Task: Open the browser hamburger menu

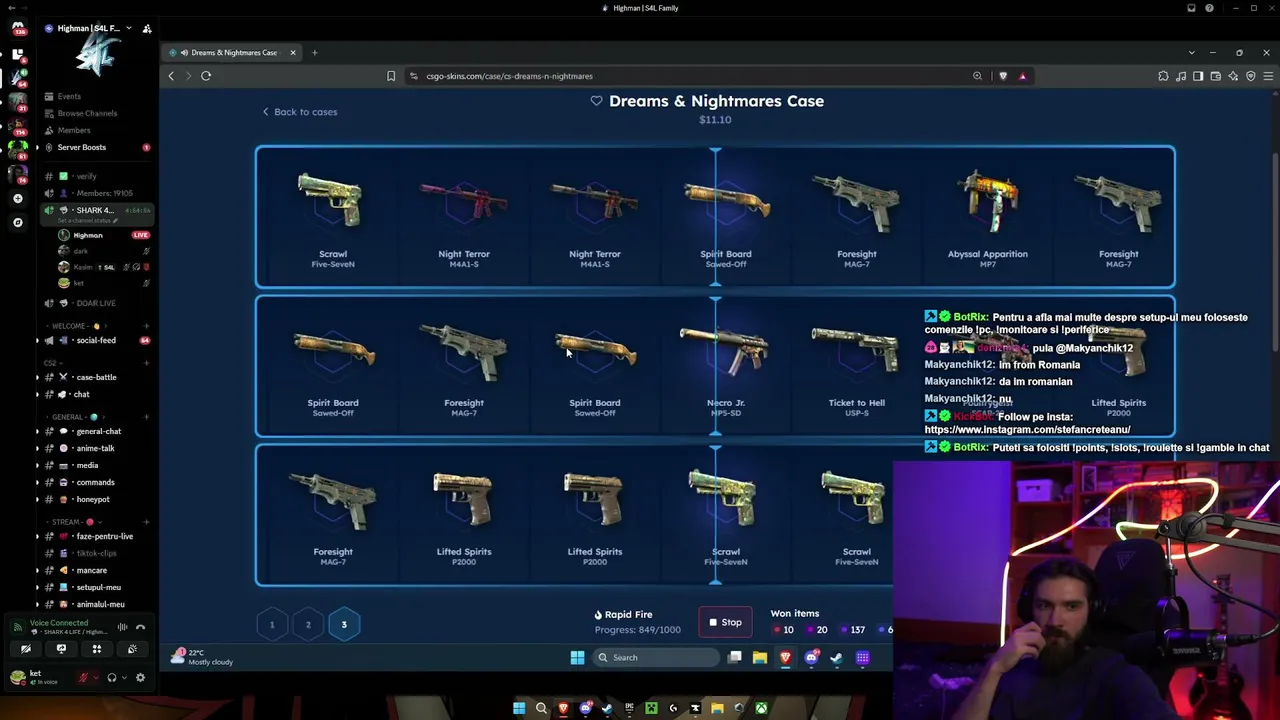Action: click(x=1268, y=76)
